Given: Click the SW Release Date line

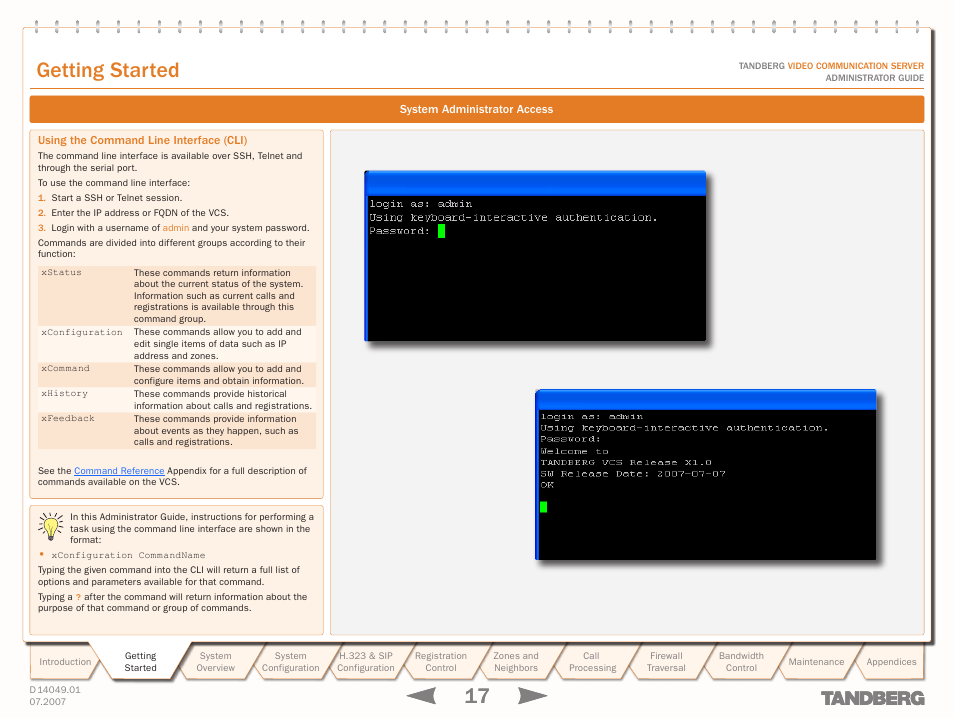Looking at the screenshot, I should [x=633, y=473].
